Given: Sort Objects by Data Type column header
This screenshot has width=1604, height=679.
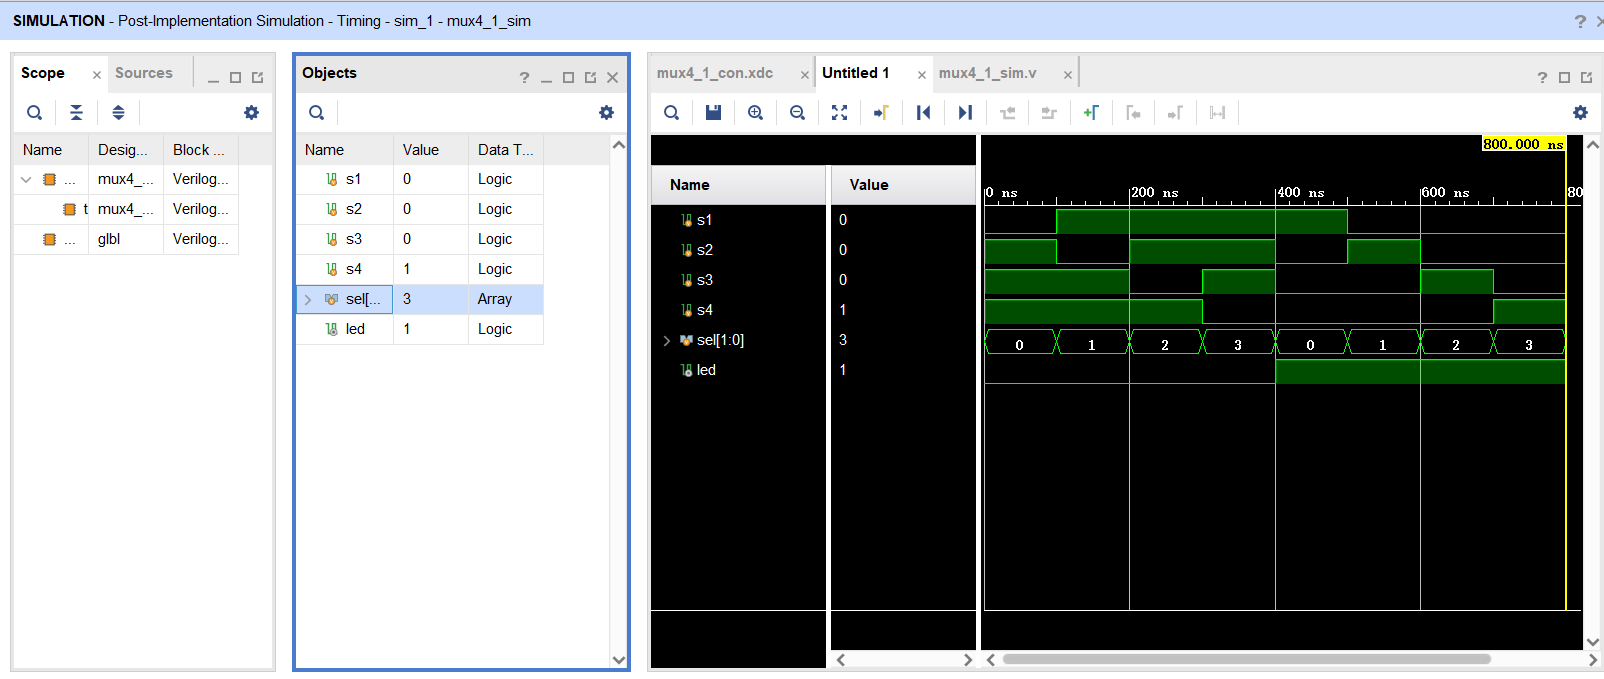Looking at the screenshot, I should click(506, 150).
